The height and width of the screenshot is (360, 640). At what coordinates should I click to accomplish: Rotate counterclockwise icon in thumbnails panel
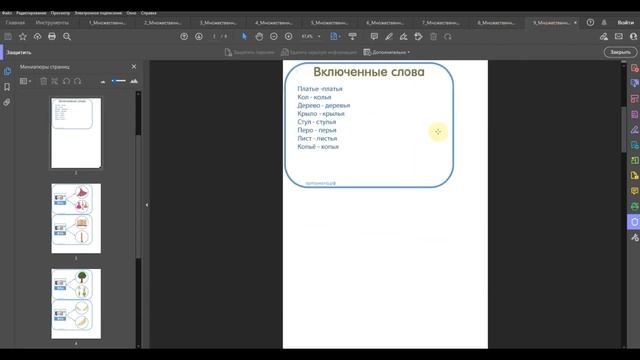(67, 81)
